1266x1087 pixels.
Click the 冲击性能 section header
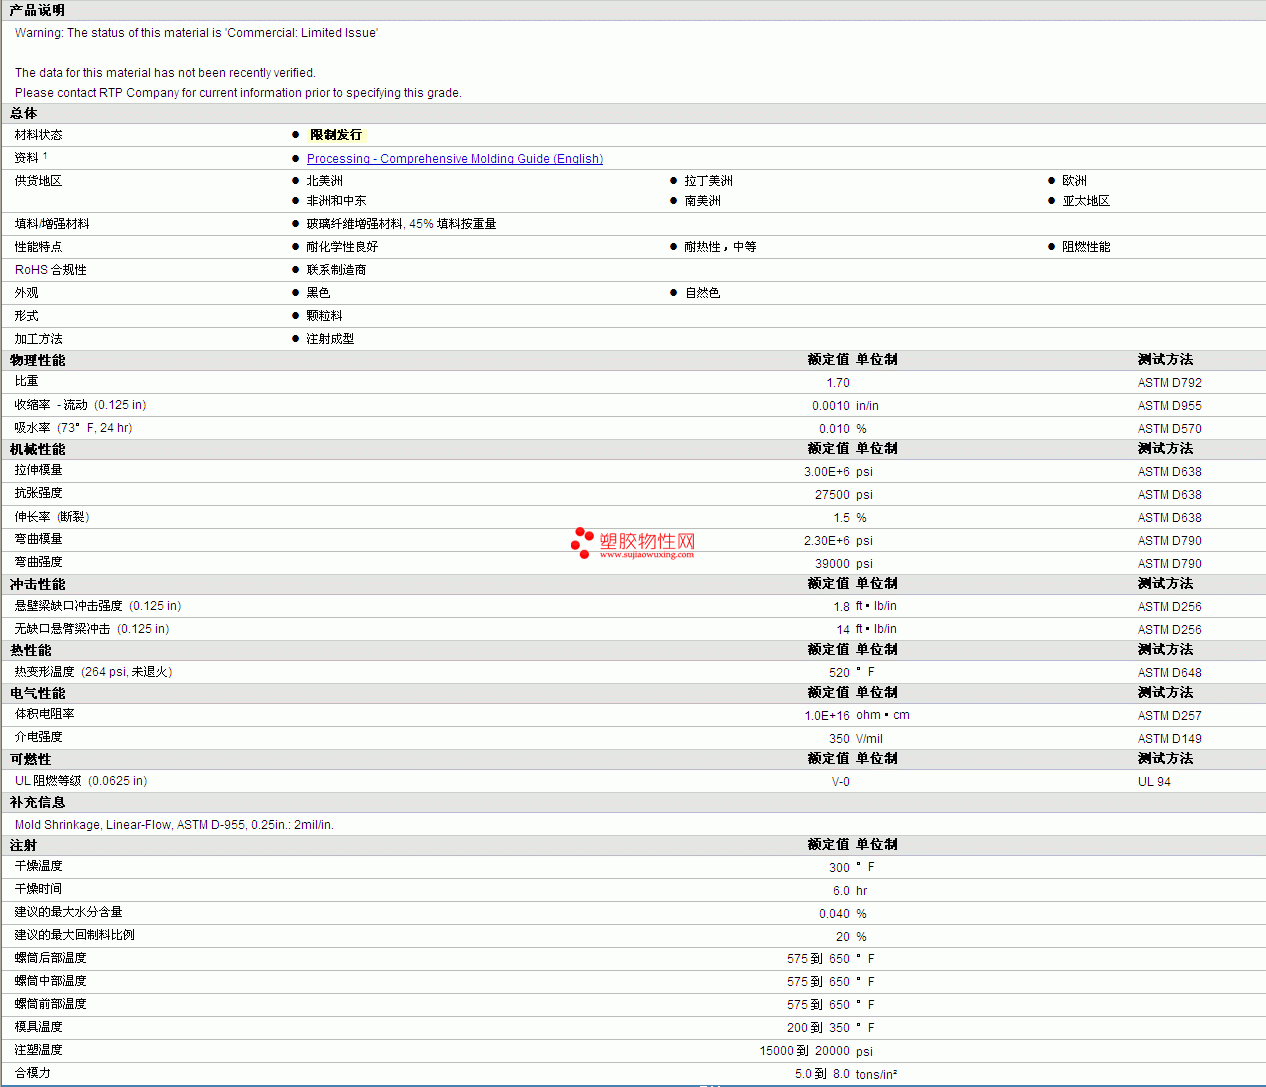coord(37,584)
